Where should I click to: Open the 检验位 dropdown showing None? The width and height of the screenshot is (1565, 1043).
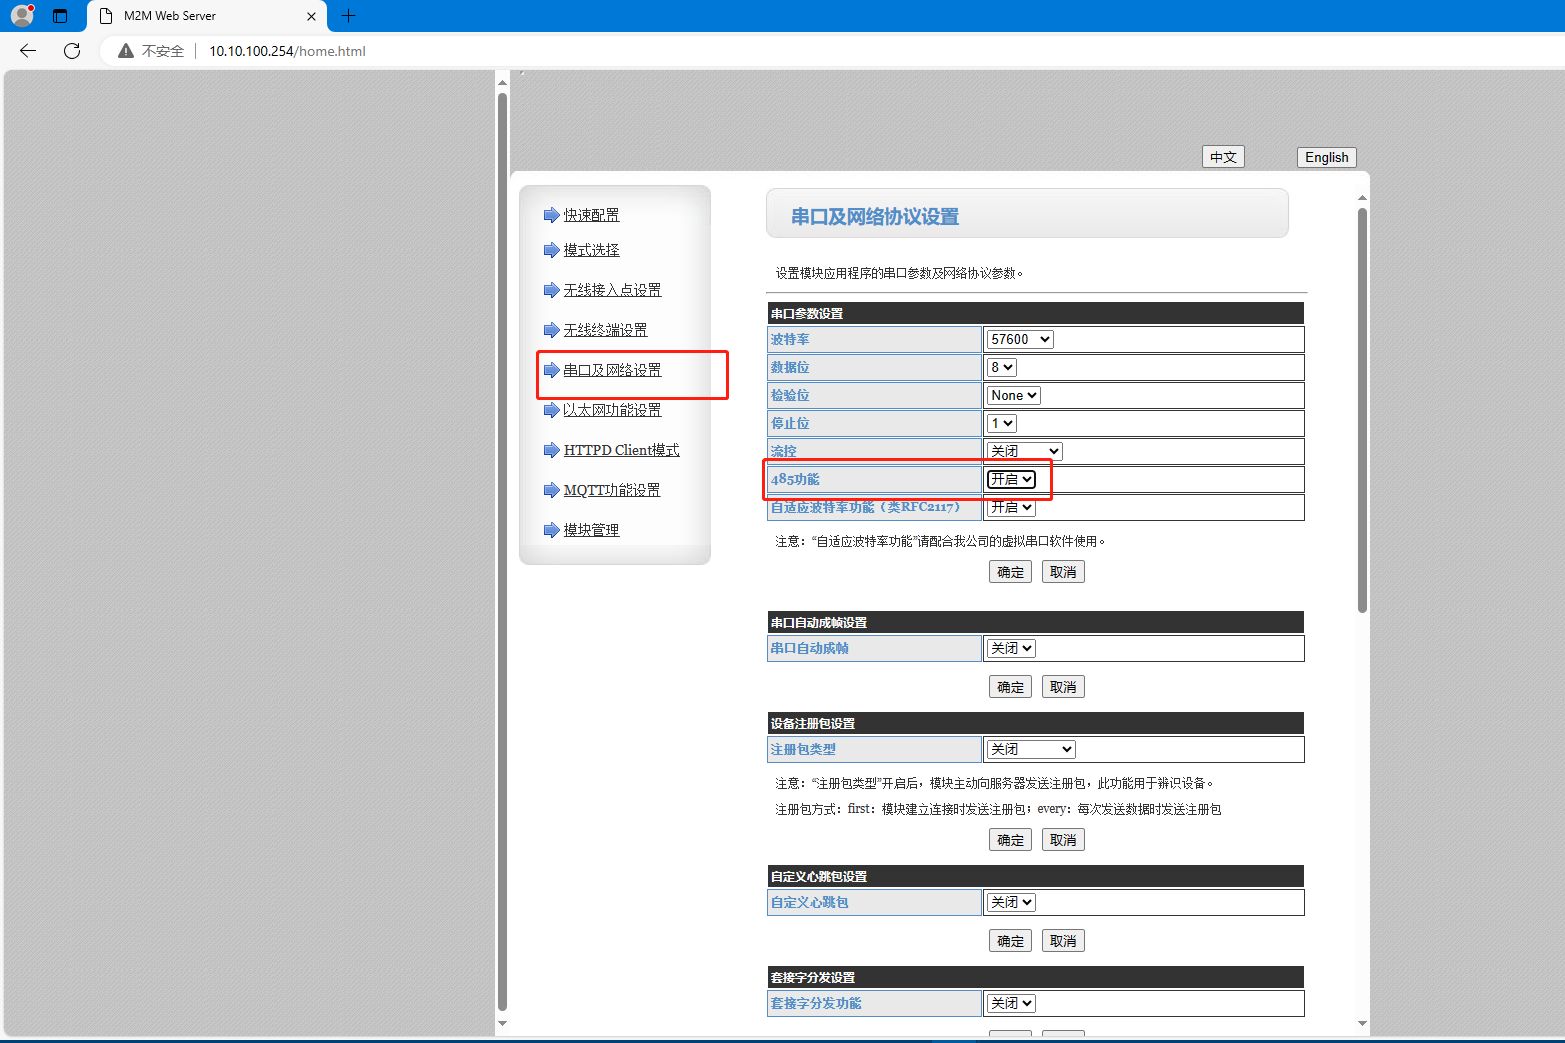pos(1013,396)
